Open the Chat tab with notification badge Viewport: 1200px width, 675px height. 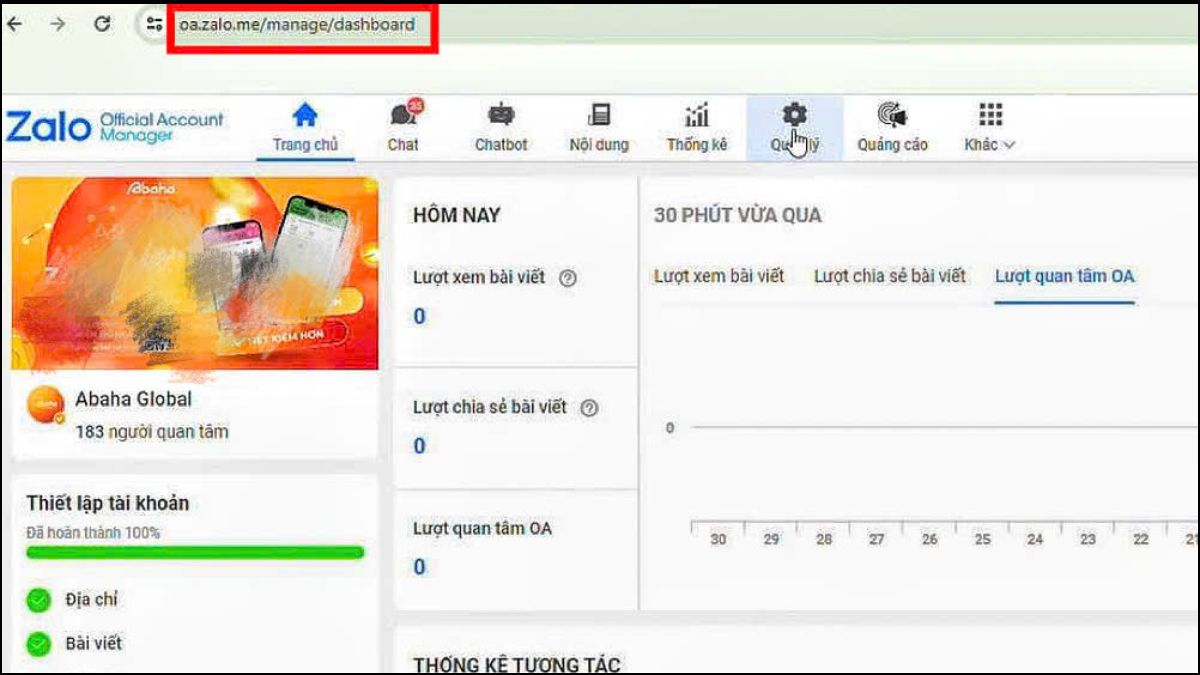pyautogui.click(x=403, y=128)
